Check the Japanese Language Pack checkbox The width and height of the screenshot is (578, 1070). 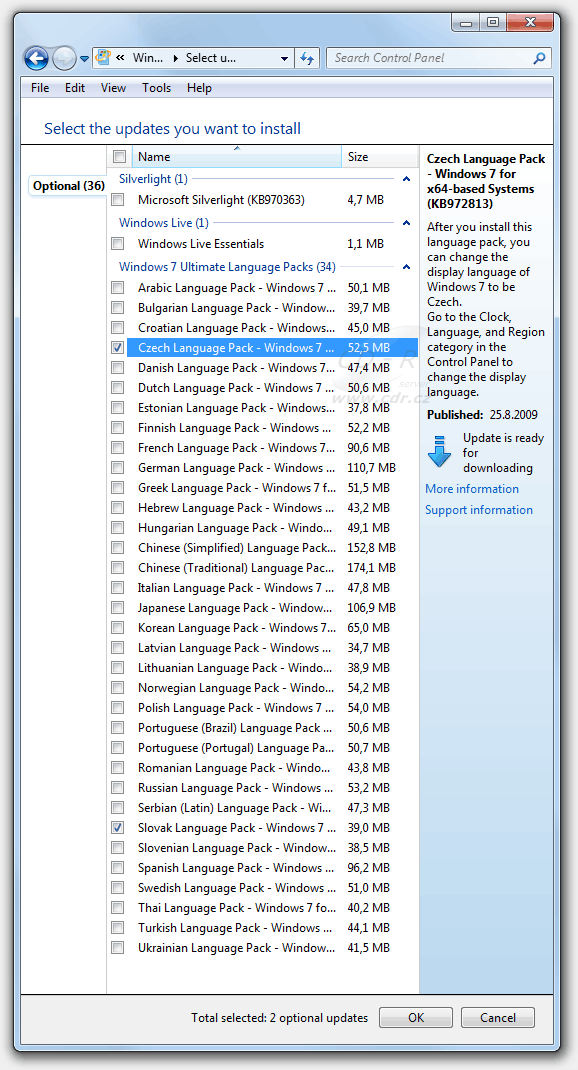coord(118,607)
